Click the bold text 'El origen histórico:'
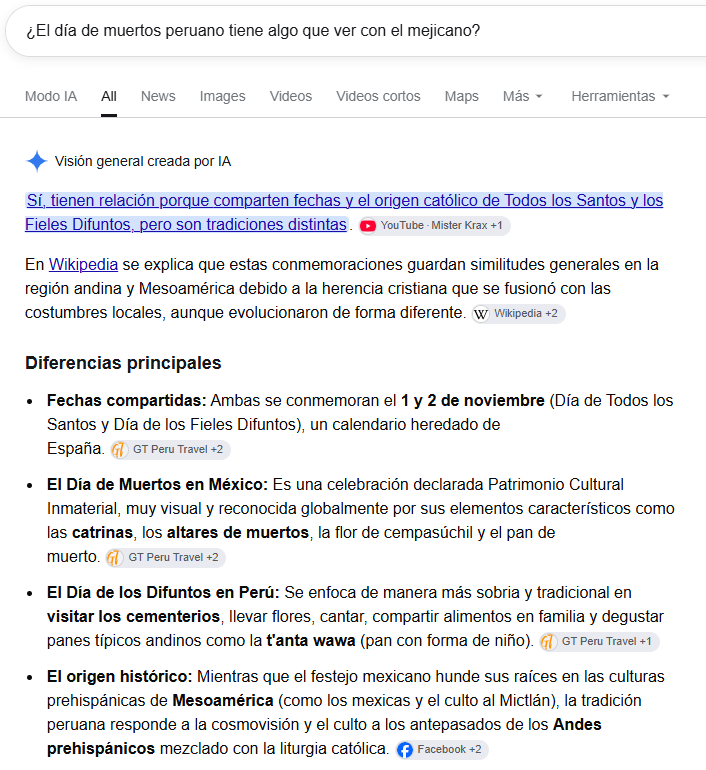This screenshot has height=770, width=706. tap(120, 677)
